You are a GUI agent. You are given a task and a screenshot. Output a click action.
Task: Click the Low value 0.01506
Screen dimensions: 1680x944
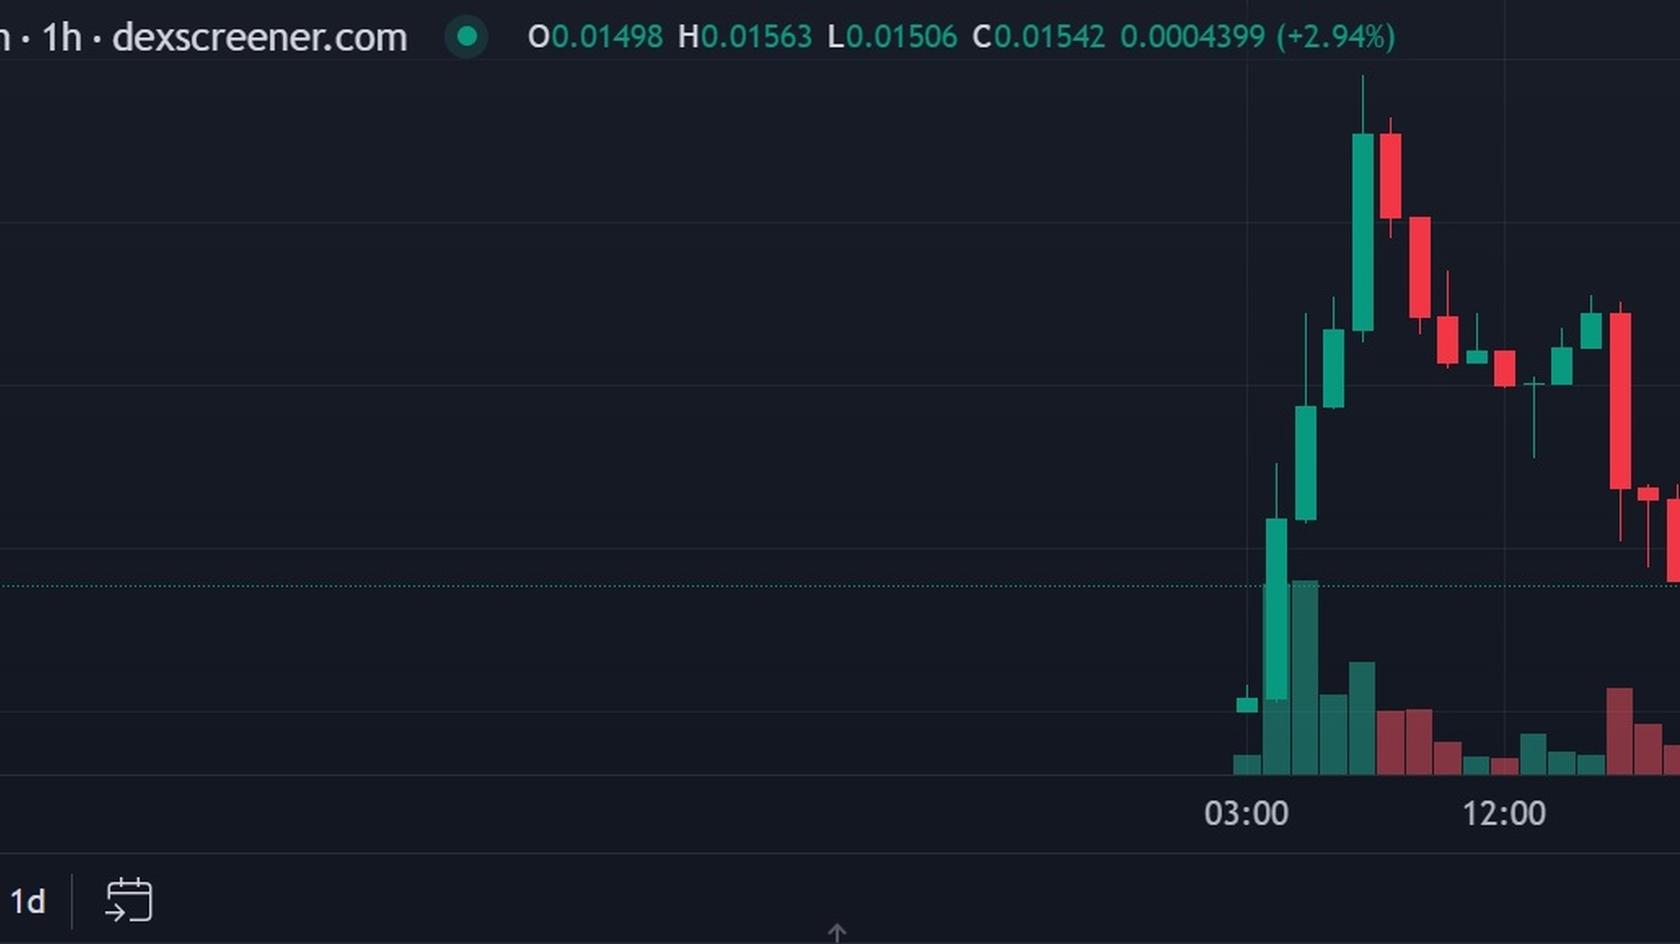point(901,37)
